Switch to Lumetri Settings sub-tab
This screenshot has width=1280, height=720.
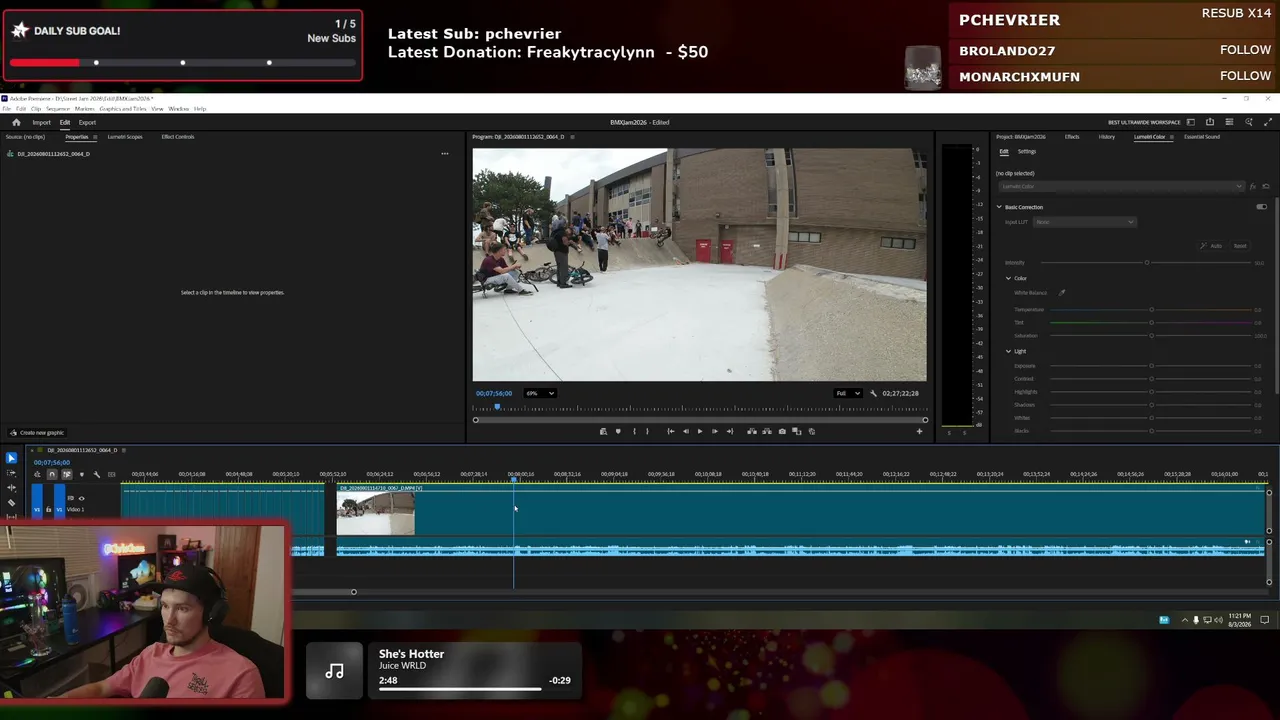pyautogui.click(x=1027, y=152)
